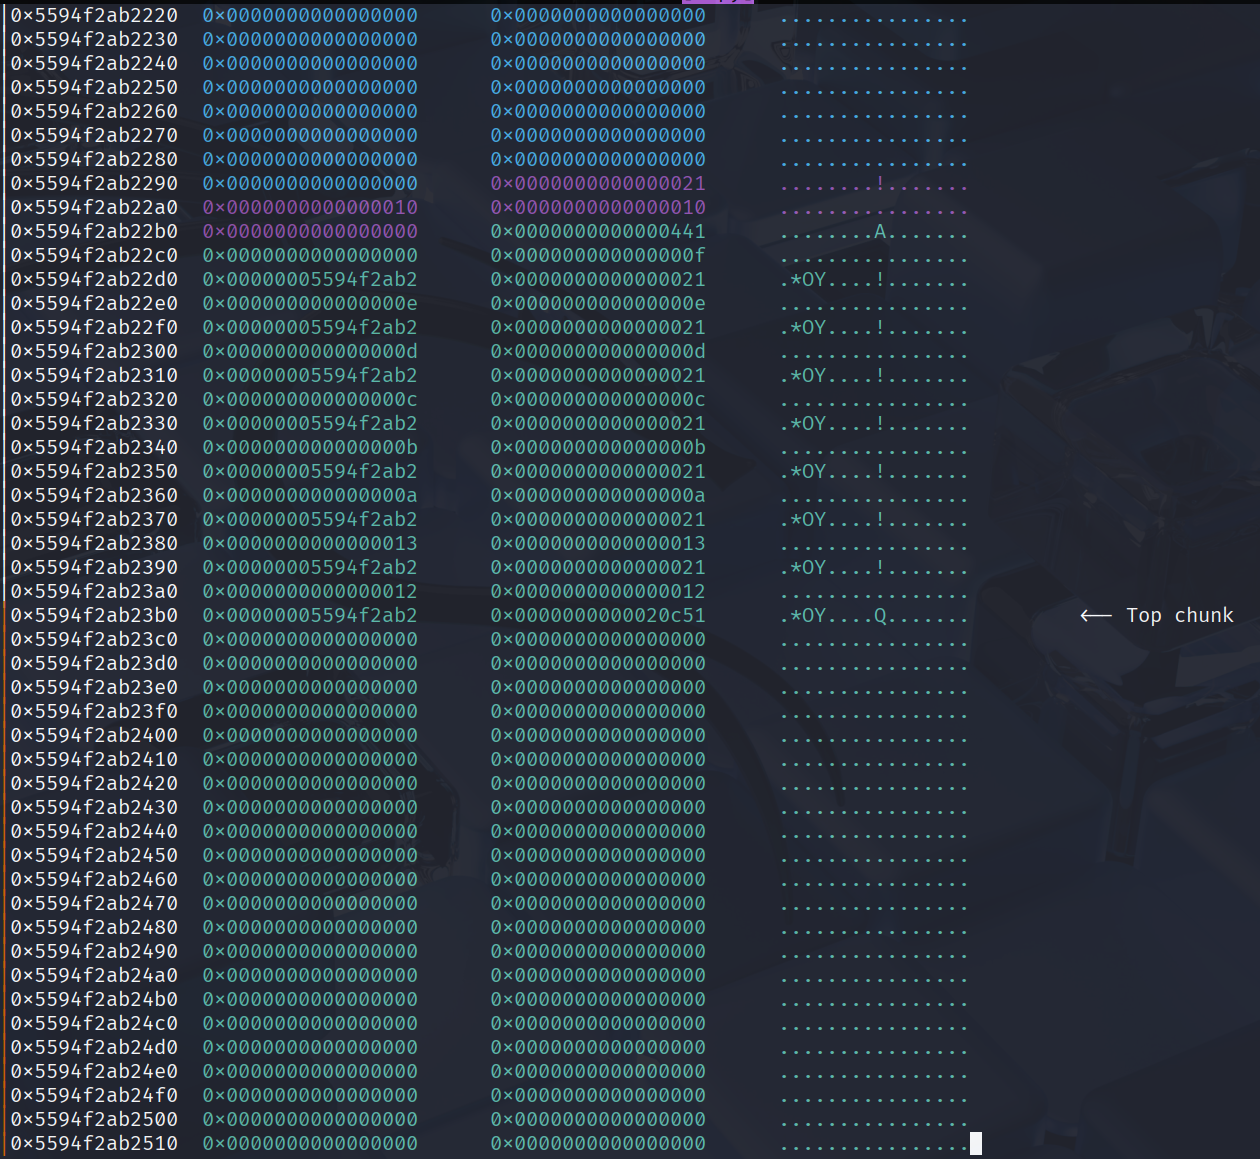Click address 0x5594f2ab2380

(x=94, y=543)
